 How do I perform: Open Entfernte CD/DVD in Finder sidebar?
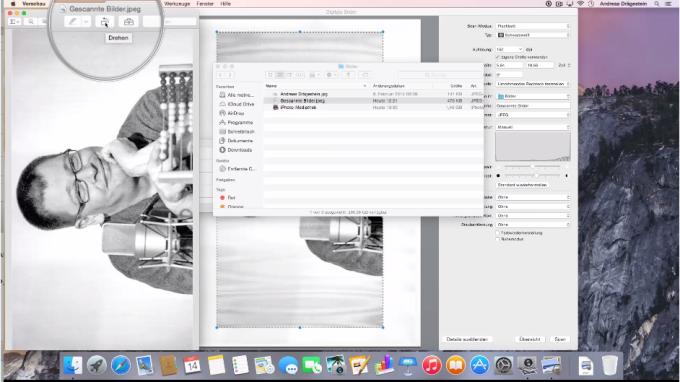tap(237, 169)
